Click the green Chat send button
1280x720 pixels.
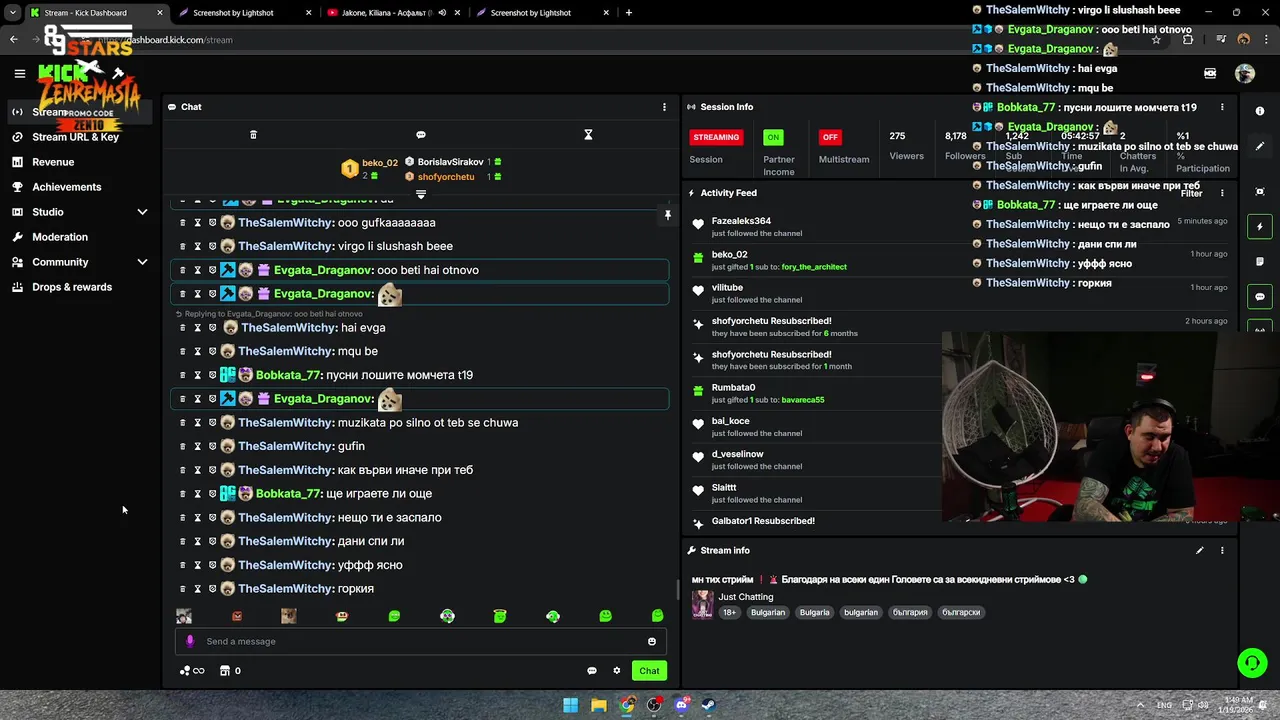coord(649,671)
